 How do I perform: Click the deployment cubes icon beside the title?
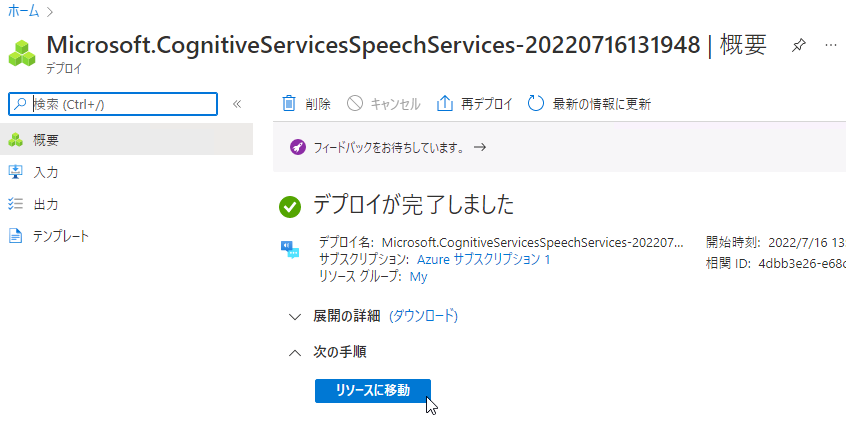click(22, 53)
